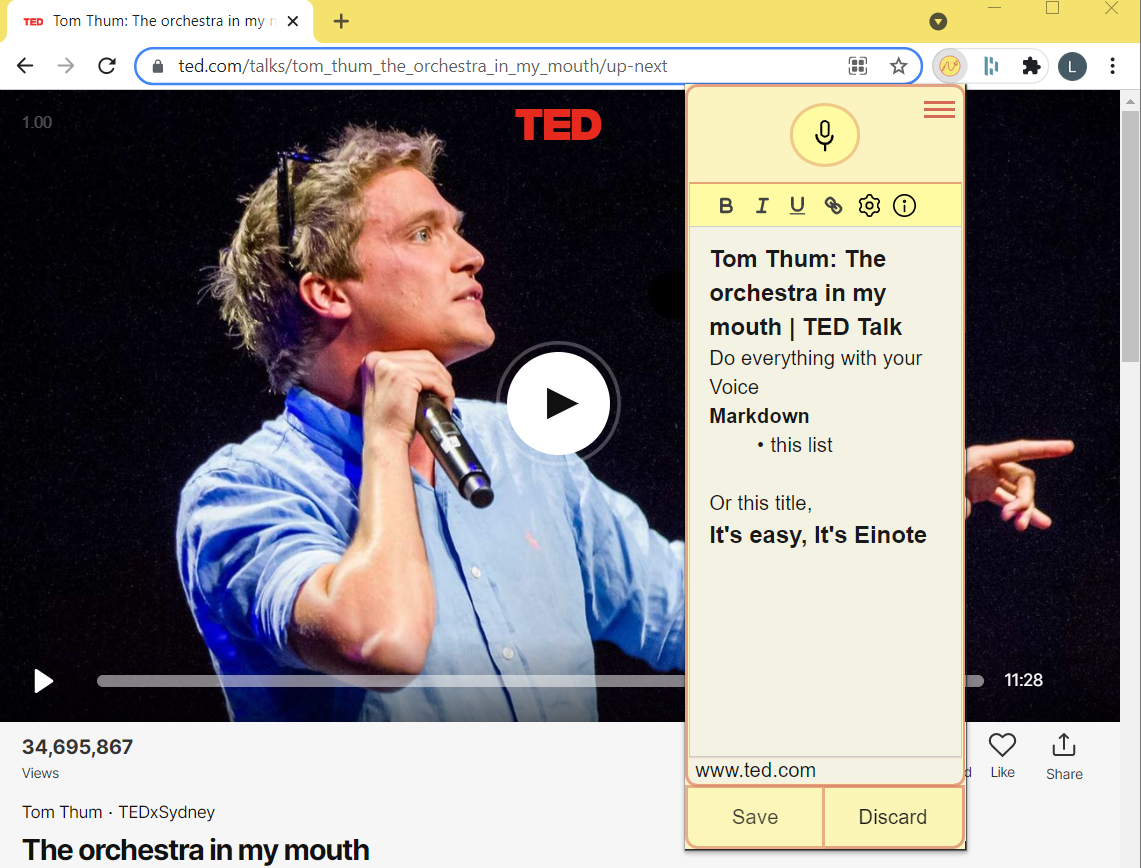Open the tab search dropdown arrow
This screenshot has width=1141, height=868.
pyautogui.click(x=938, y=21)
